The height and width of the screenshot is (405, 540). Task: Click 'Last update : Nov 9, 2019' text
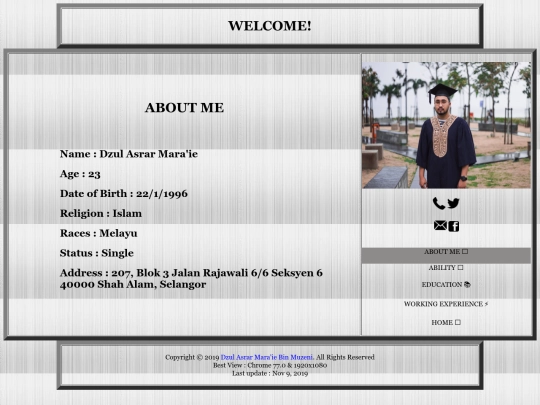pyautogui.click(x=270, y=373)
